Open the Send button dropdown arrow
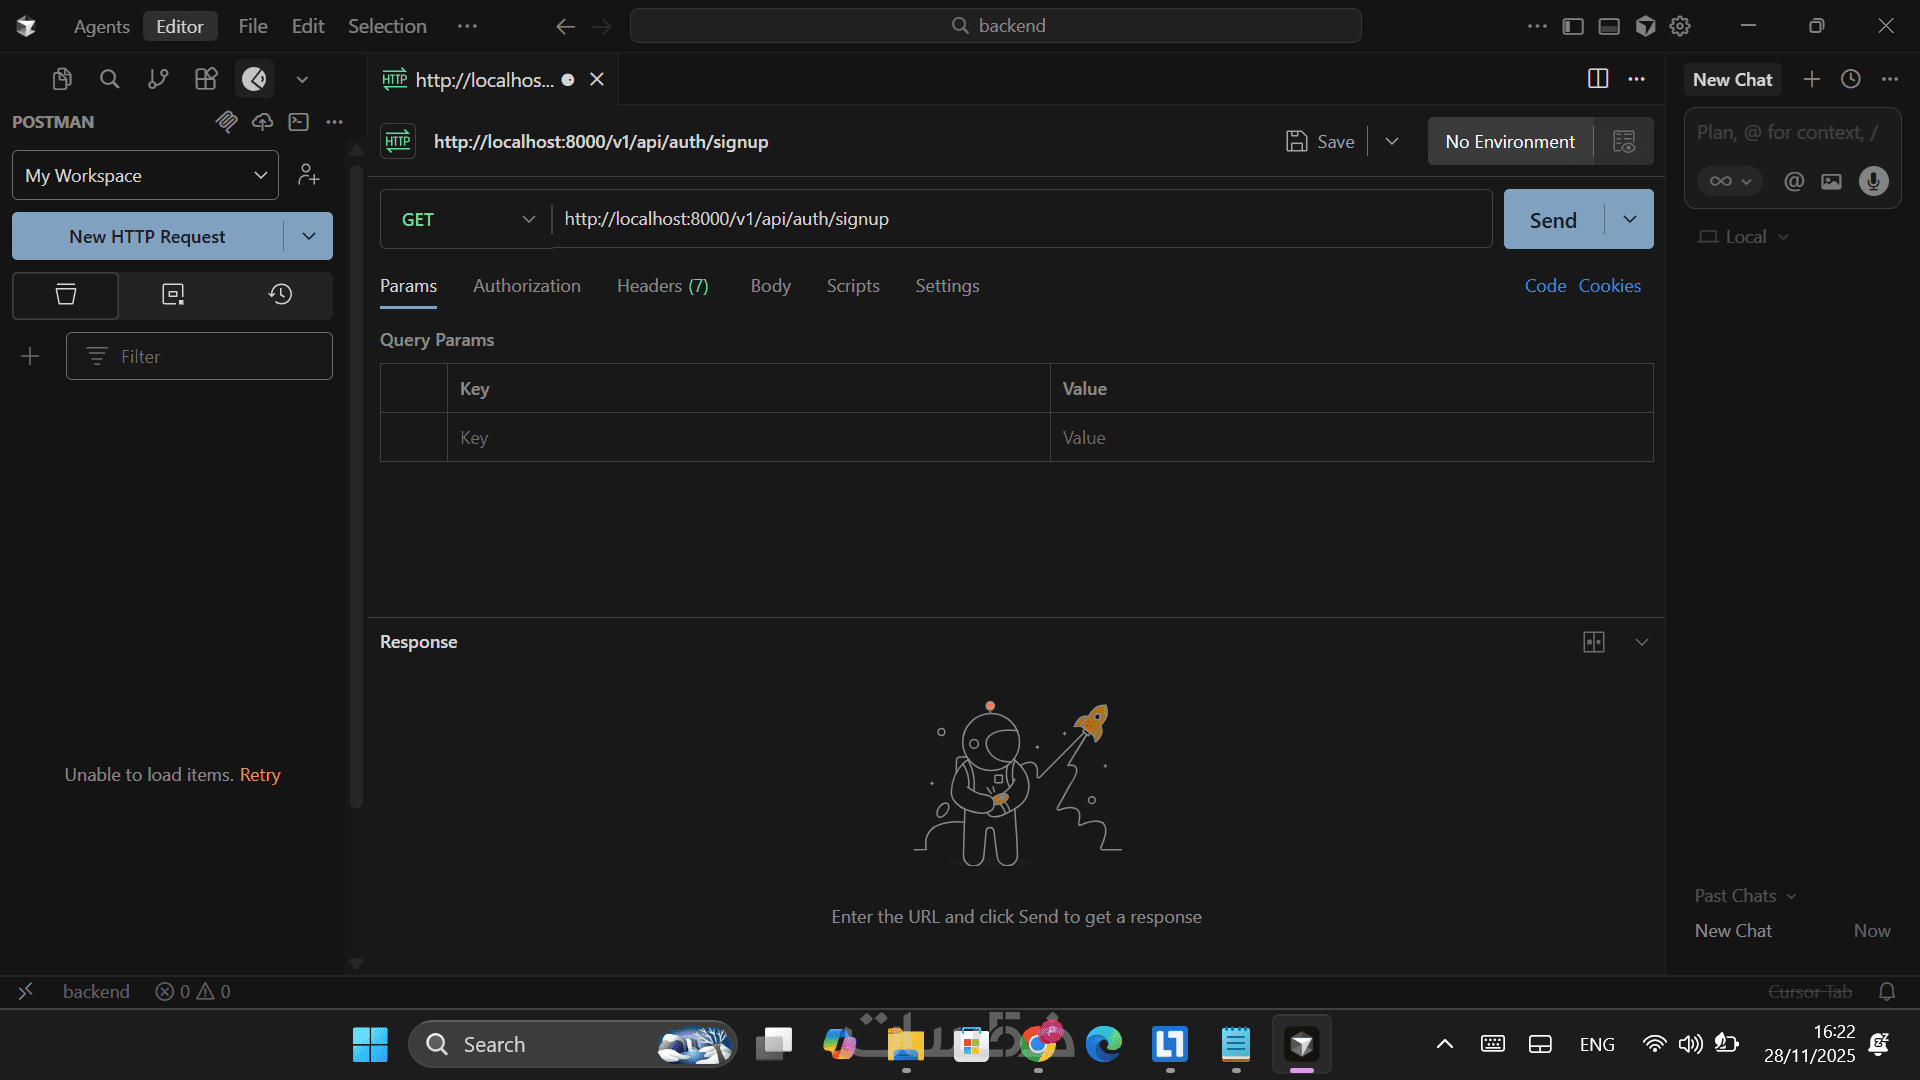Viewport: 1920px width, 1080px height. 1630,219
